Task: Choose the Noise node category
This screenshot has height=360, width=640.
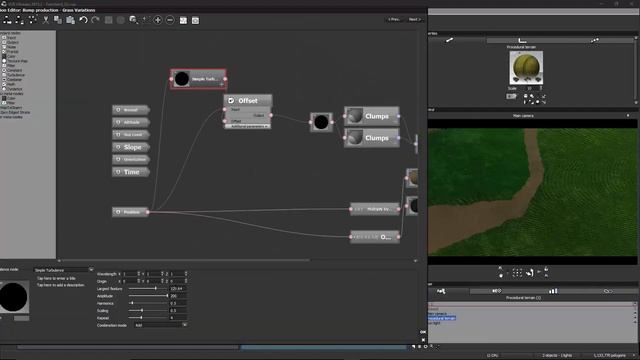Action: point(9,47)
